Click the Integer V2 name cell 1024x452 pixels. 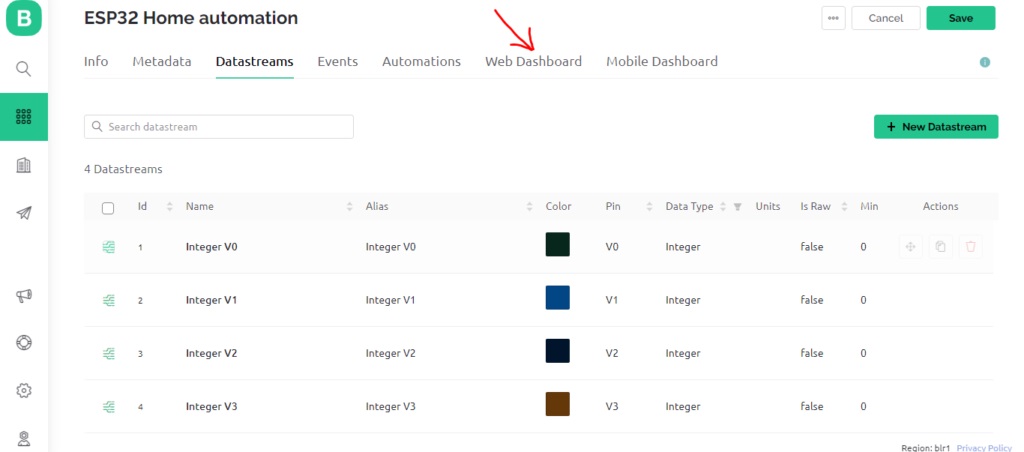point(211,353)
